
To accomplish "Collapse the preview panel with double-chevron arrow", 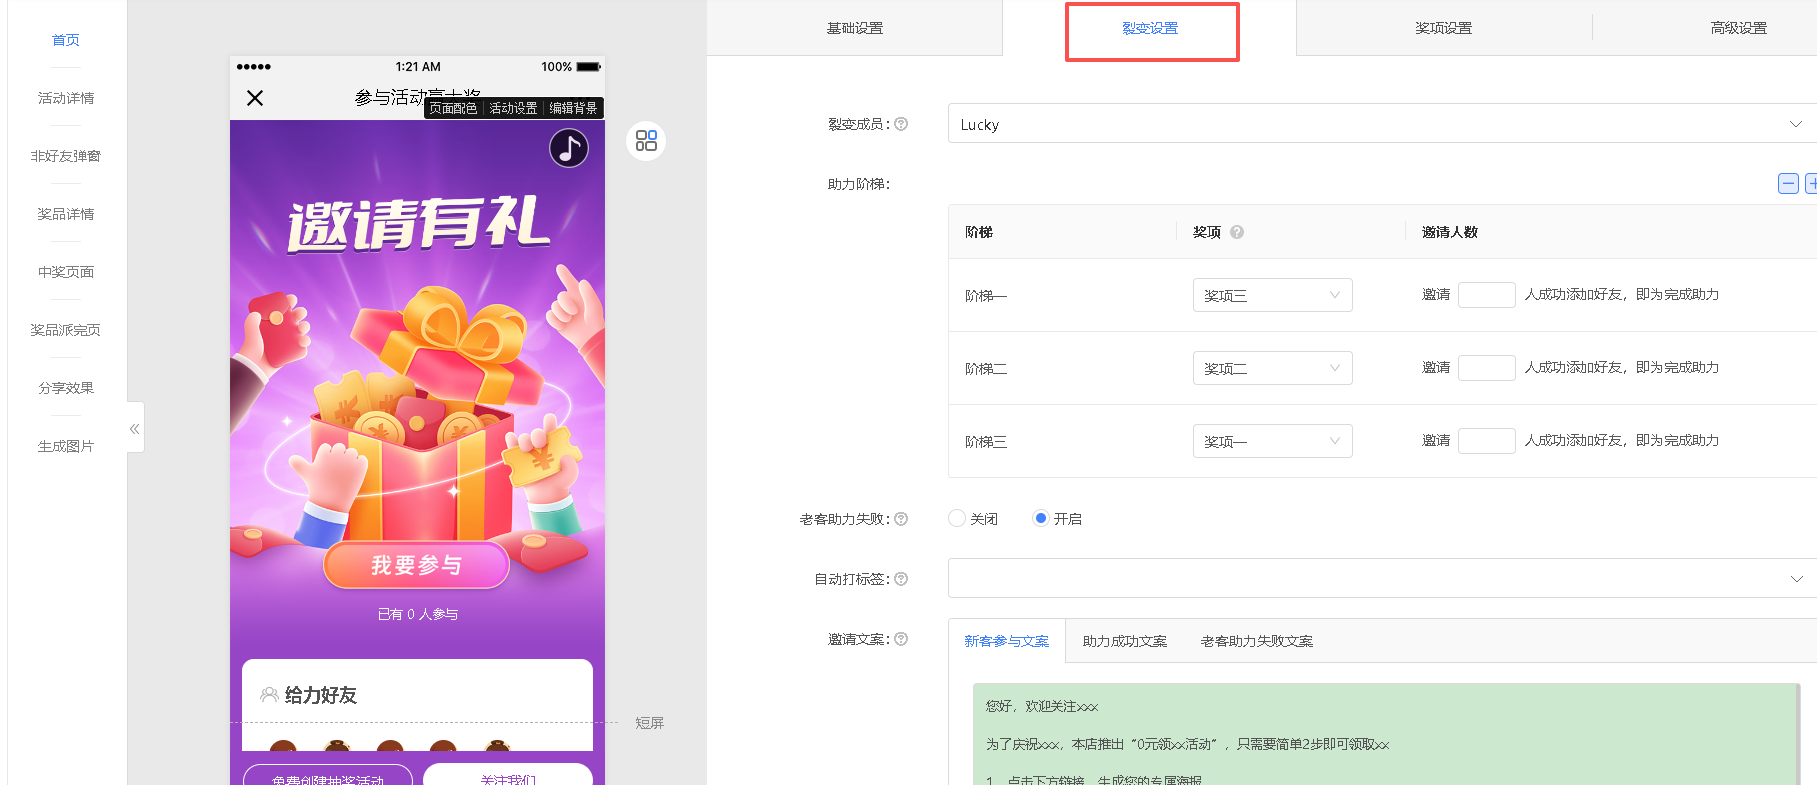I will coord(135,428).
